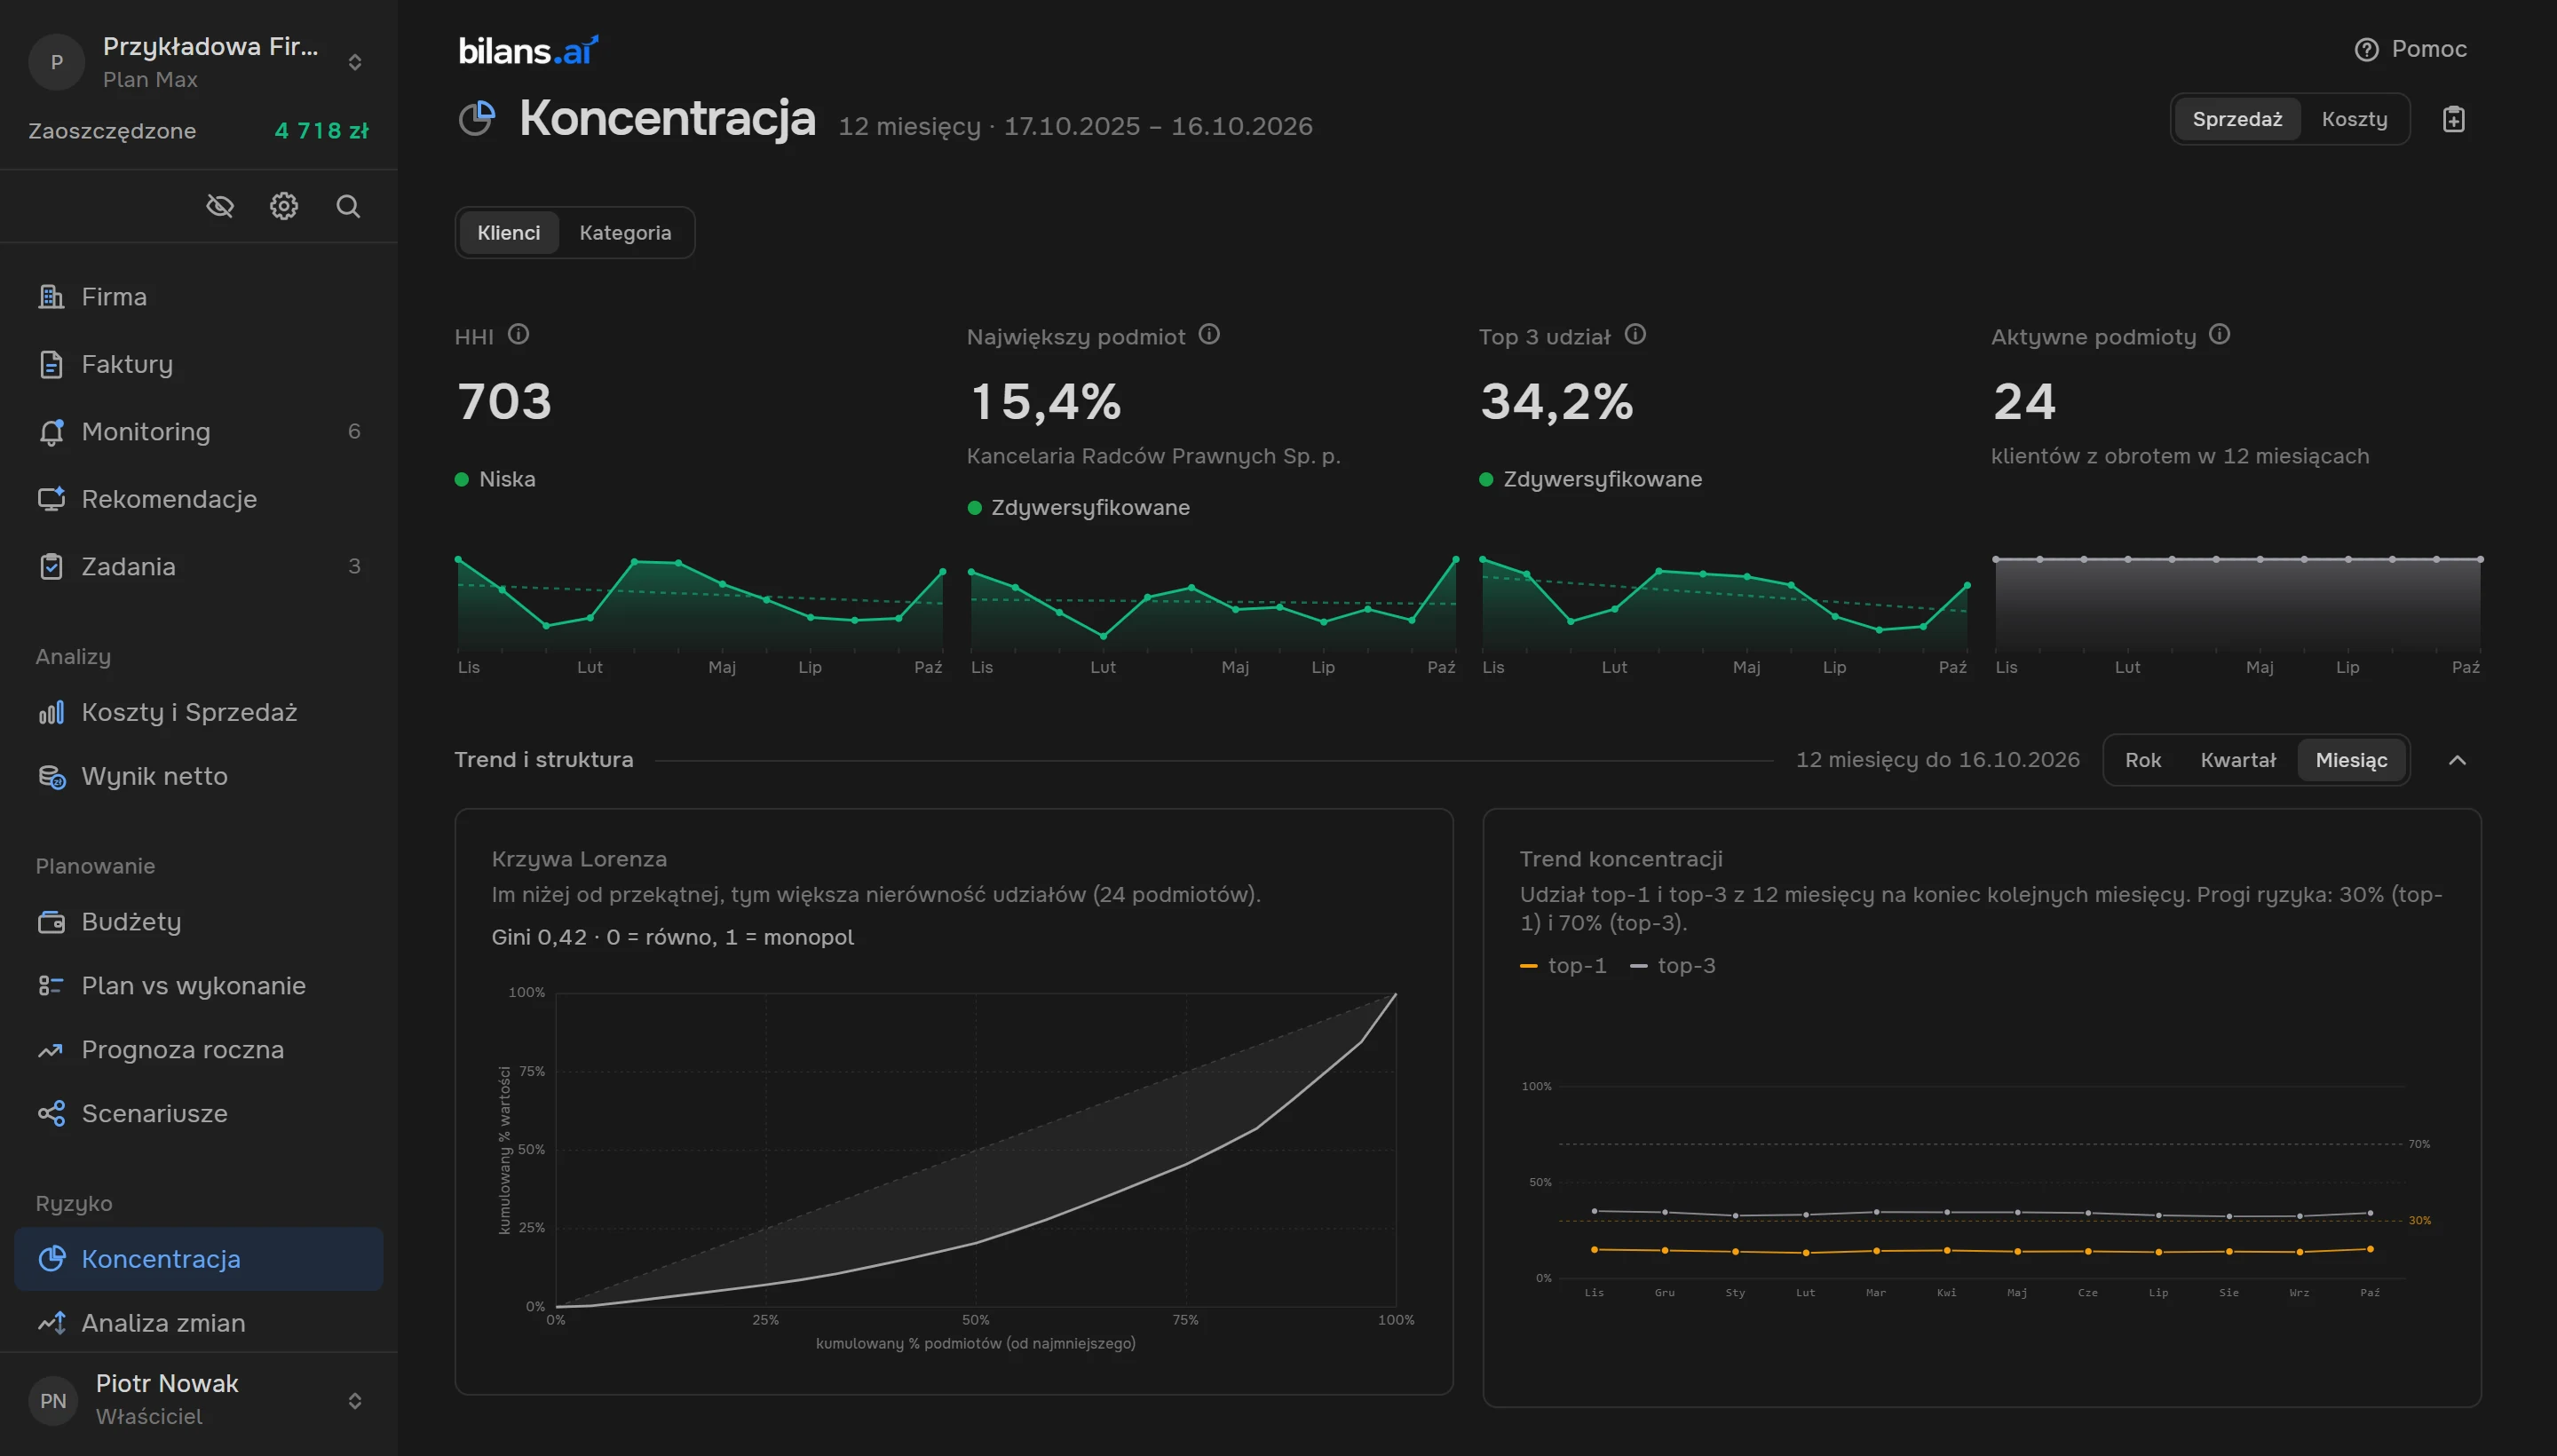Click the bilans.ai logo
Image resolution: width=2557 pixels, height=1456 pixels.
tap(528, 50)
